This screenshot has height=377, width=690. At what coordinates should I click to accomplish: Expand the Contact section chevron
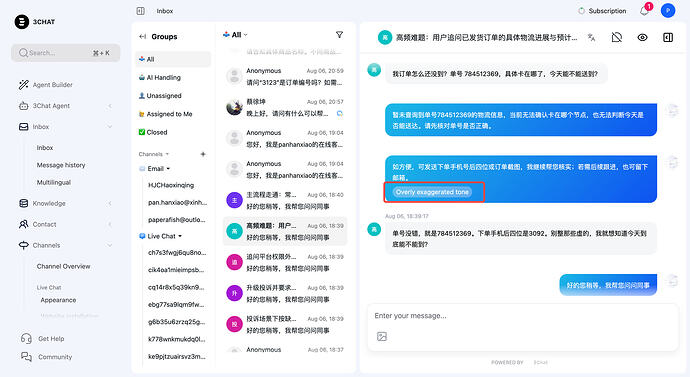coord(110,224)
